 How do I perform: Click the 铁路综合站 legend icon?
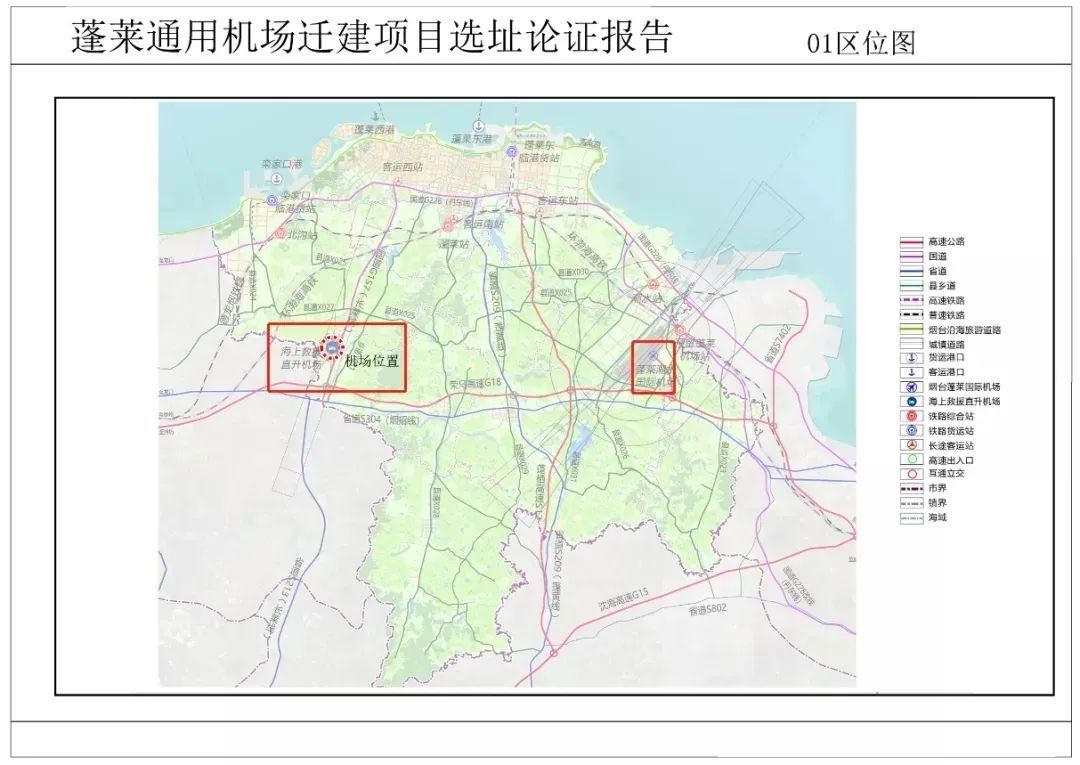click(x=911, y=416)
